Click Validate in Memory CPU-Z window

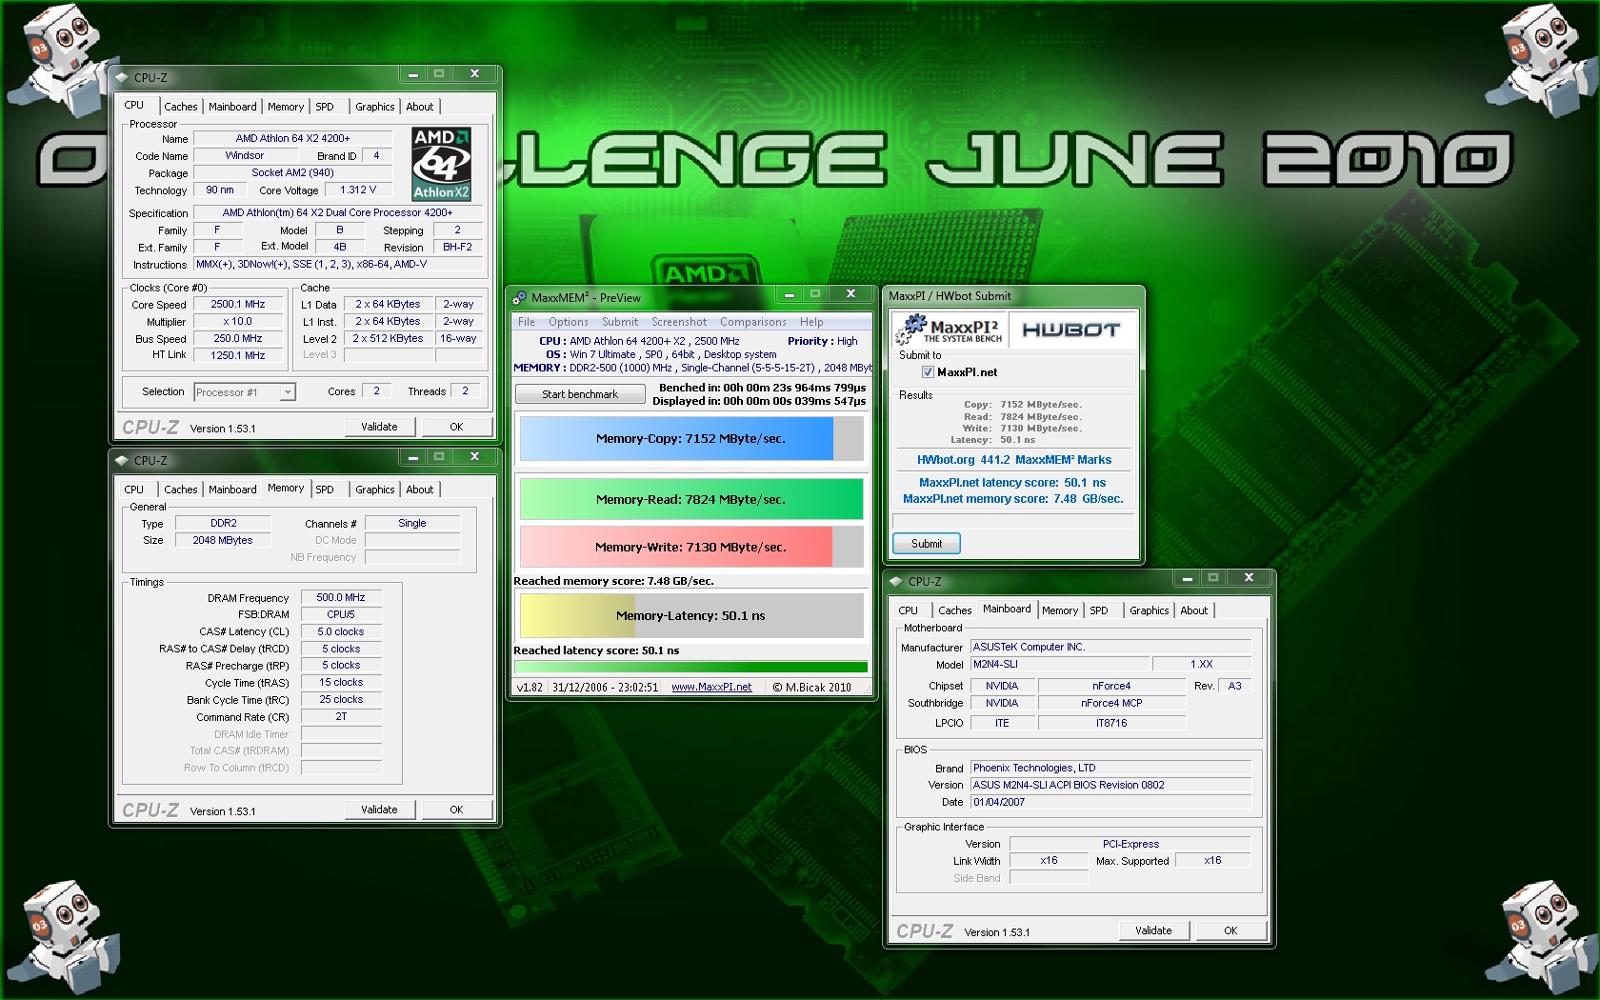click(x=379, y=810)
